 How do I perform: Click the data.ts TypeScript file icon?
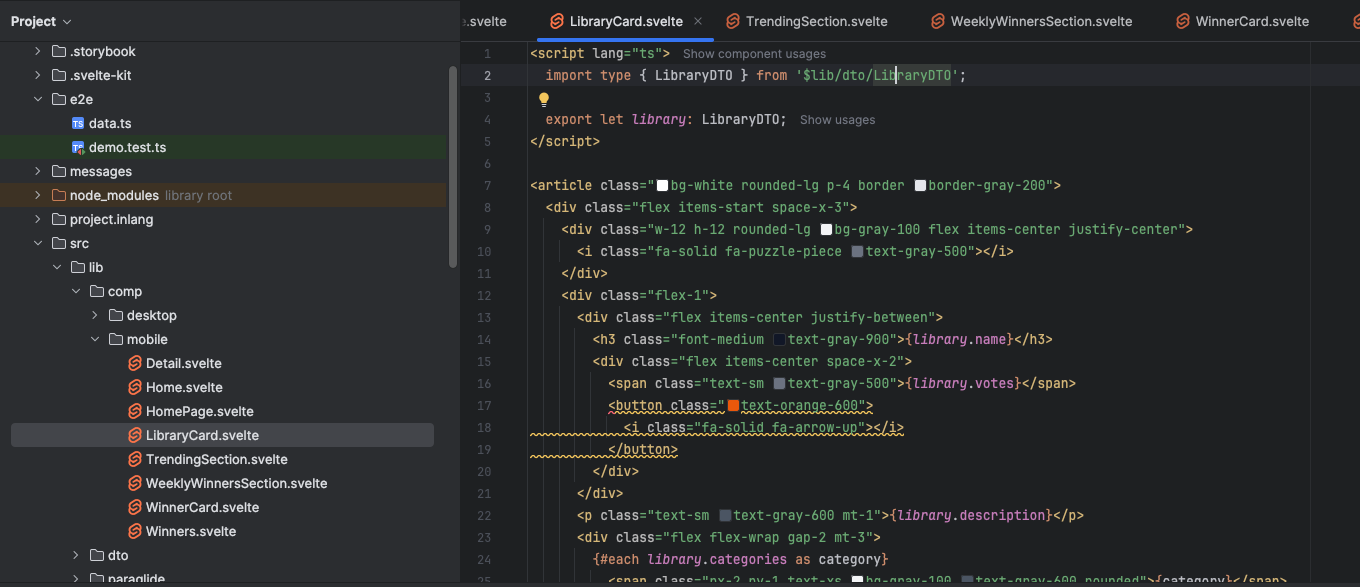(78, 123)
